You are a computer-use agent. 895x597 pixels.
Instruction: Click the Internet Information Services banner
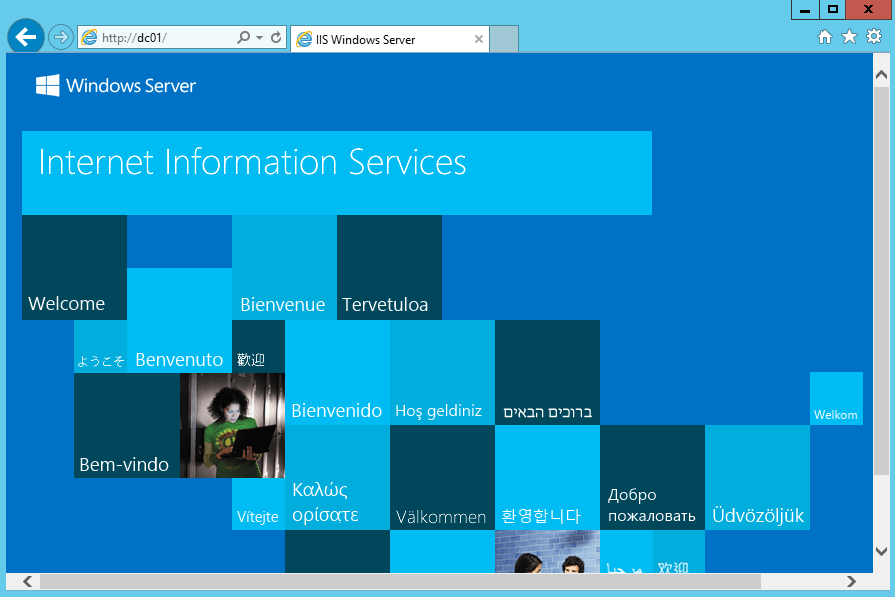click(x=337, y=173)
